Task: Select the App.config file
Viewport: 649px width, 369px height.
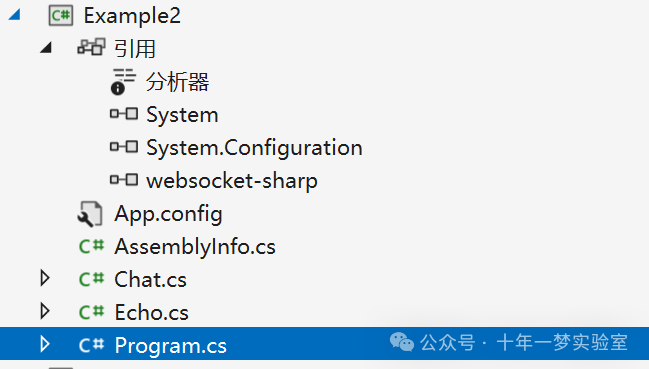Action: point(168,214)
